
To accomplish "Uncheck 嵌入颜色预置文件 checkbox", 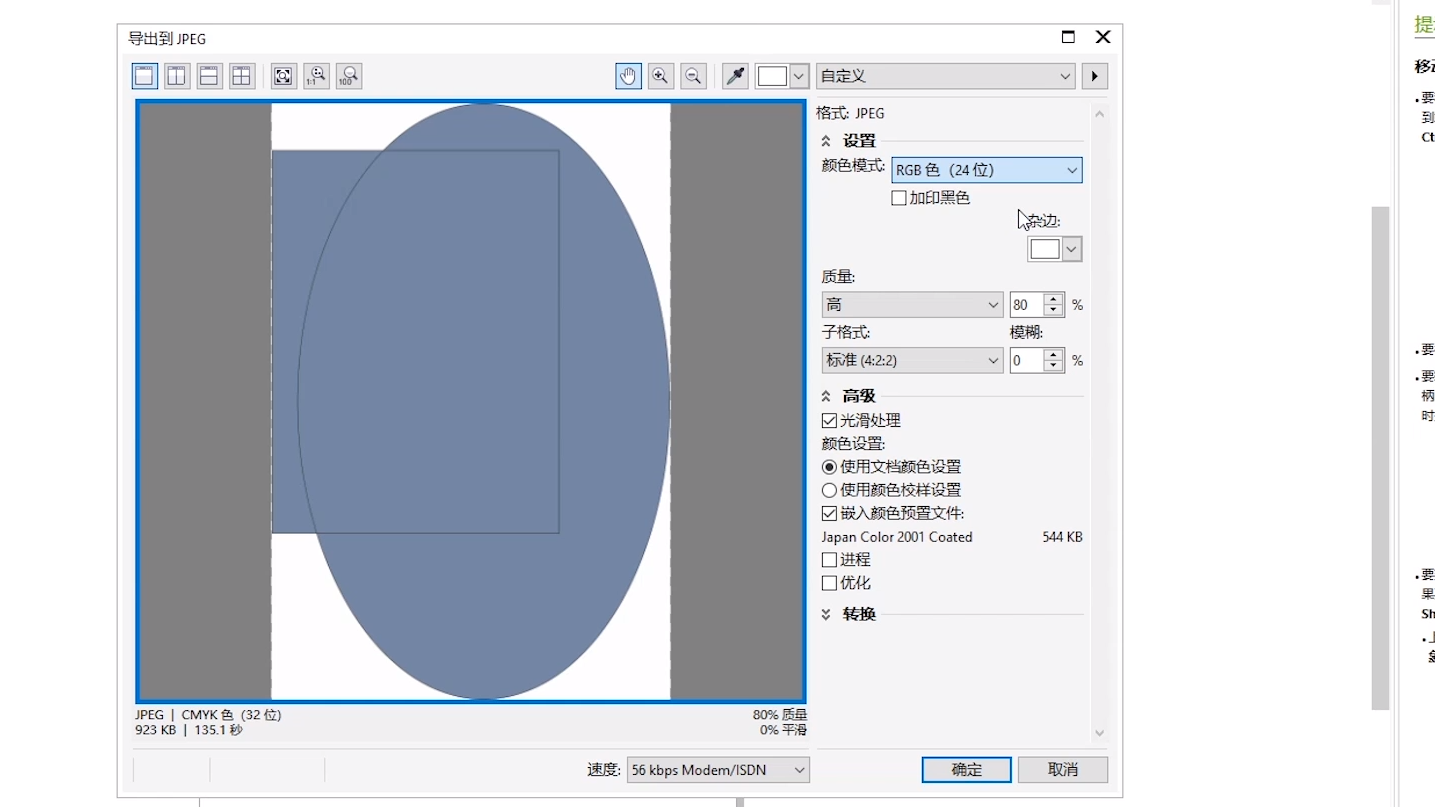I will pos(829,513).
